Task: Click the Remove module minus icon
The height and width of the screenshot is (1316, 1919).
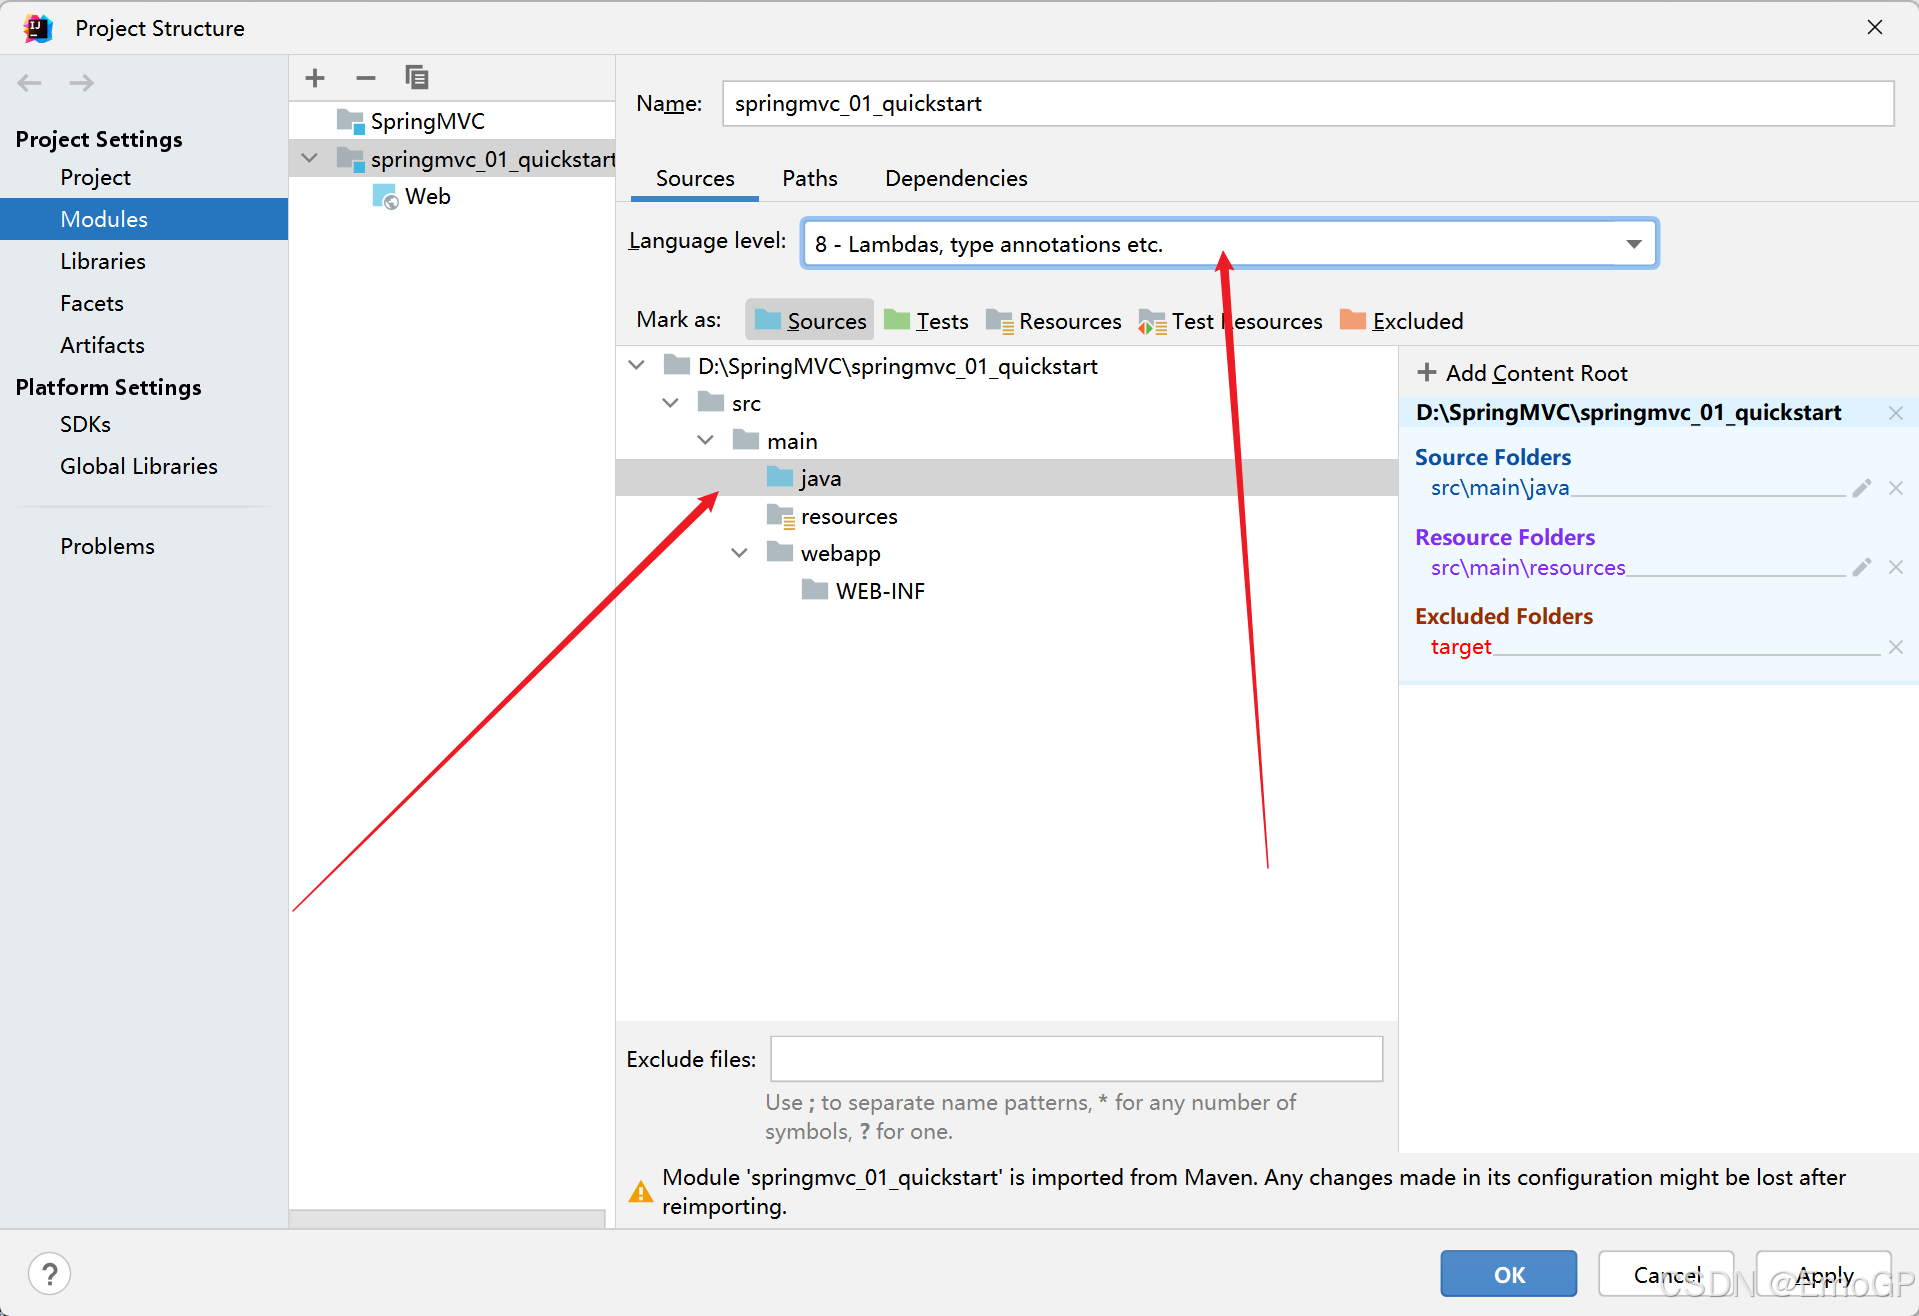Action: pos(366,78)
